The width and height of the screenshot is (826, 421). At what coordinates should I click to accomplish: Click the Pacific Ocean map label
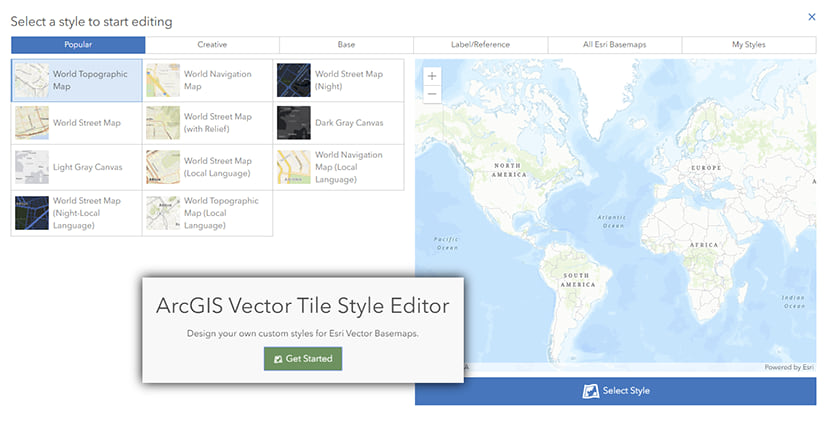pyautogui.click(x=446, y=243)
